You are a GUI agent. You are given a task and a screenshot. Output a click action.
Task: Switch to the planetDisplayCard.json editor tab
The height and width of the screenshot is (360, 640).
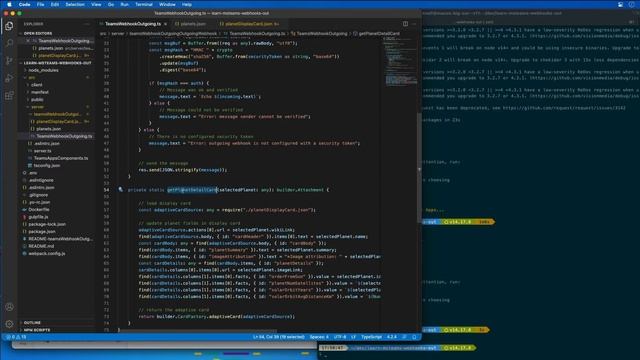249,24
